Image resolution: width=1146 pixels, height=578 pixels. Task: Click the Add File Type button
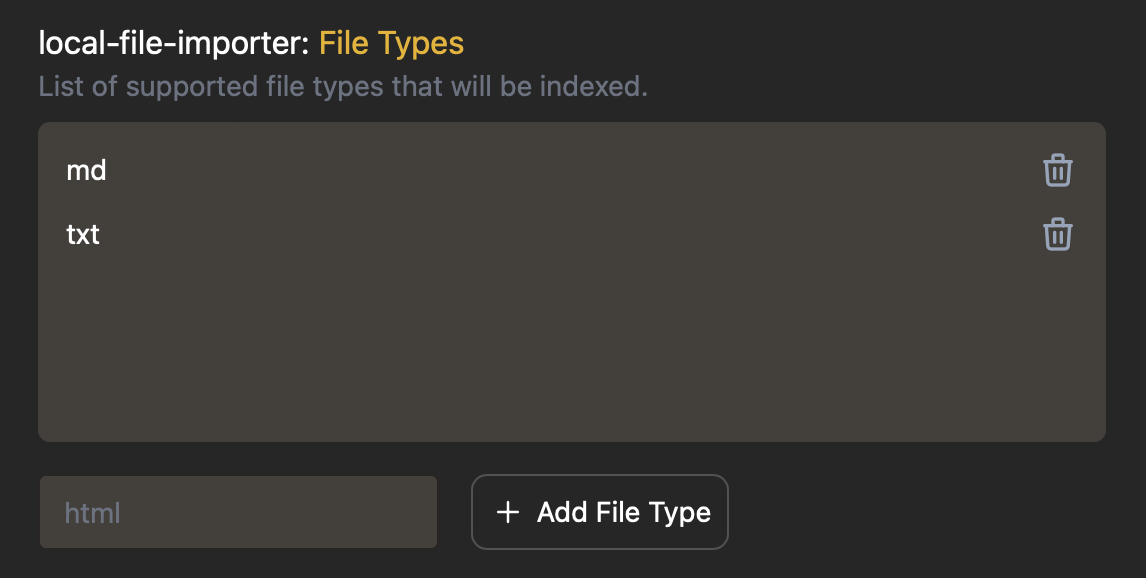click(600, 512)
